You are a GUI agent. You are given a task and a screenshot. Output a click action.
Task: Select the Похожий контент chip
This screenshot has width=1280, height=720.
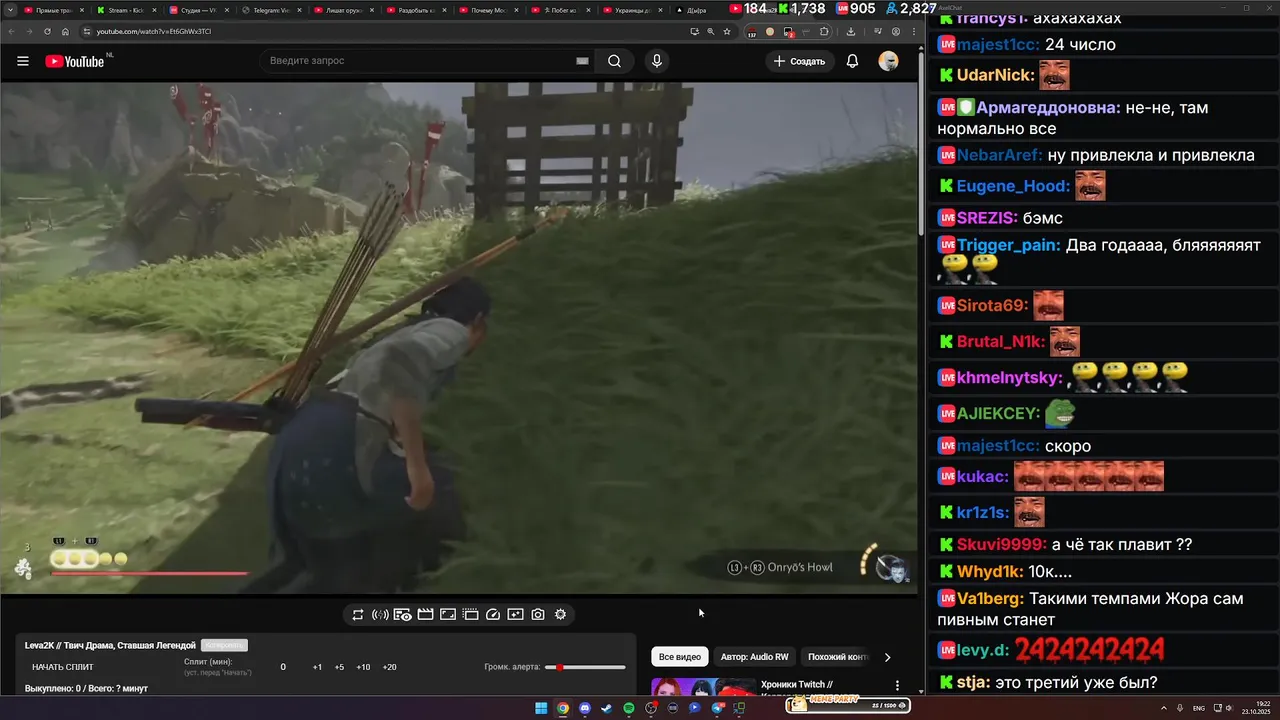pos(838,657)
